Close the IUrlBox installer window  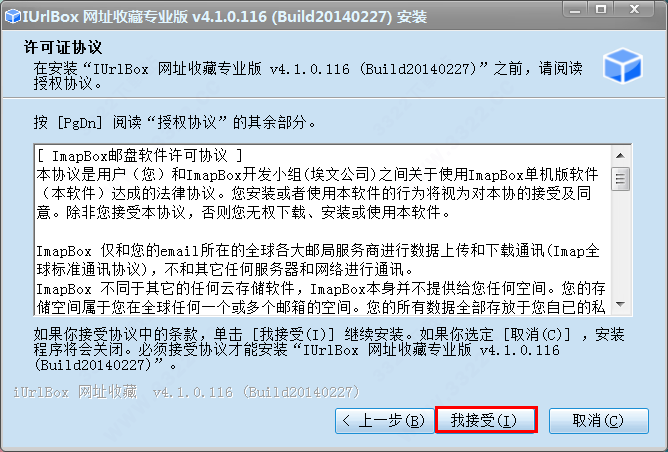(634, 10)
